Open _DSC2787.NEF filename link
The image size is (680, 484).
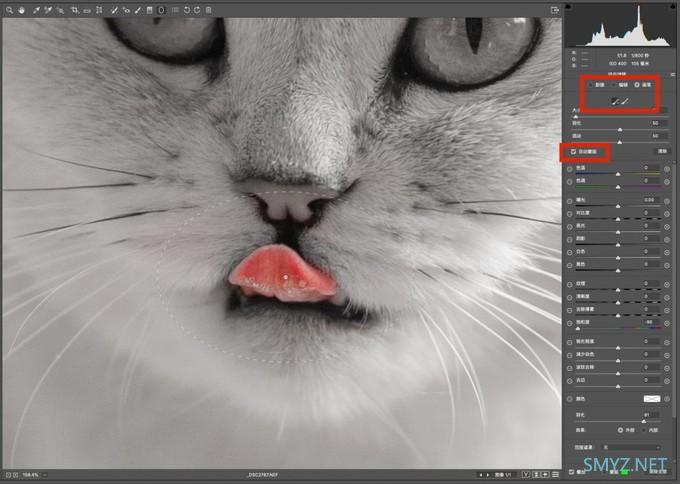click(x=262, y=475)
